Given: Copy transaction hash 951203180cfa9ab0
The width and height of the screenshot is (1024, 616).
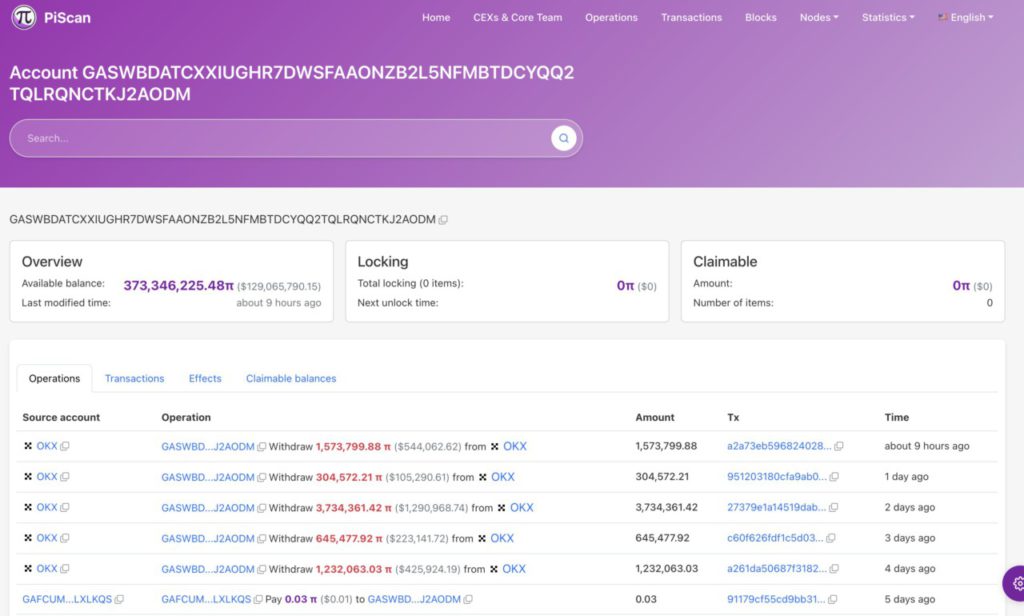Looking at the screenshot, I should click(834, 477).
